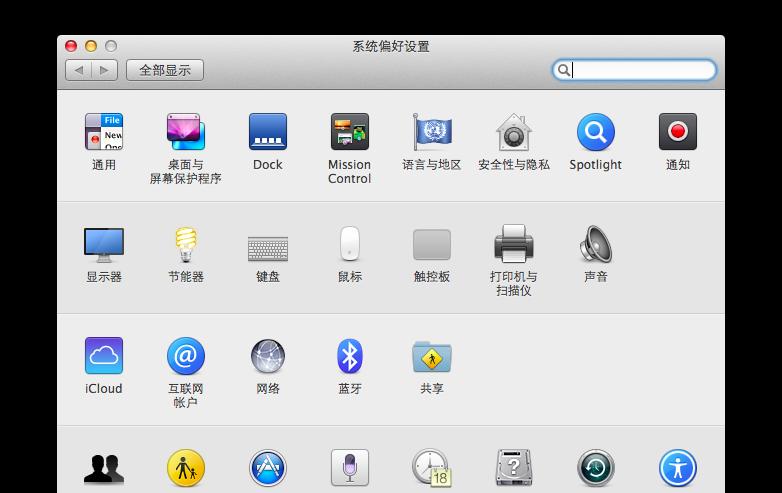Open the 通用 (General) preferences pane
The height and width of the screenshot is (493, 782).
click(x=104, y=132)
